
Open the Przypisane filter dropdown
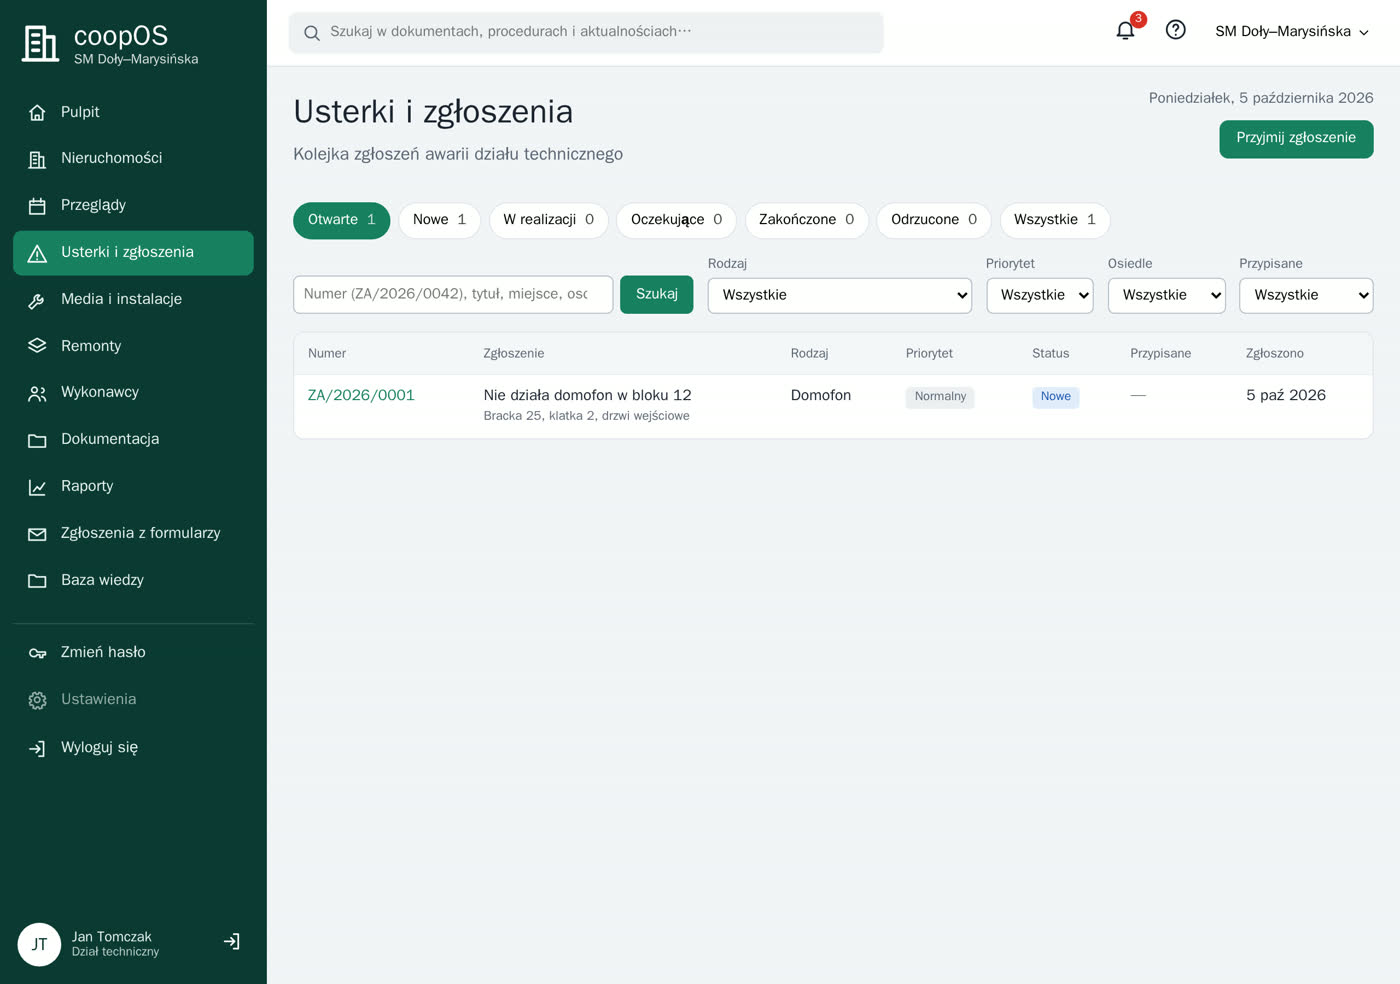pos(1306,295)
